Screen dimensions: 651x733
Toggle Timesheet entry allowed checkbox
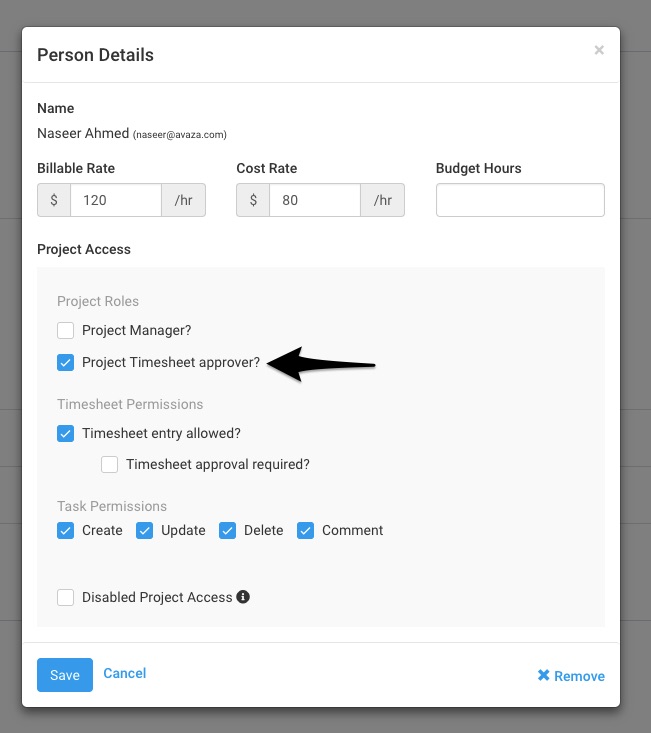click(x=65, y=433)
